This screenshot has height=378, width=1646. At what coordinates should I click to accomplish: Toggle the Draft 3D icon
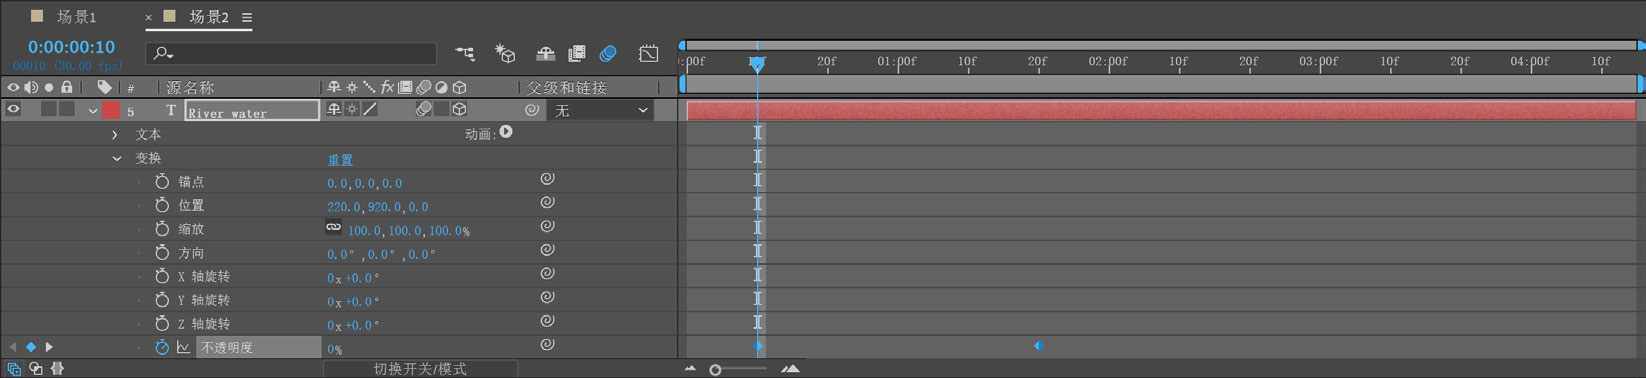tap(505, 53)
